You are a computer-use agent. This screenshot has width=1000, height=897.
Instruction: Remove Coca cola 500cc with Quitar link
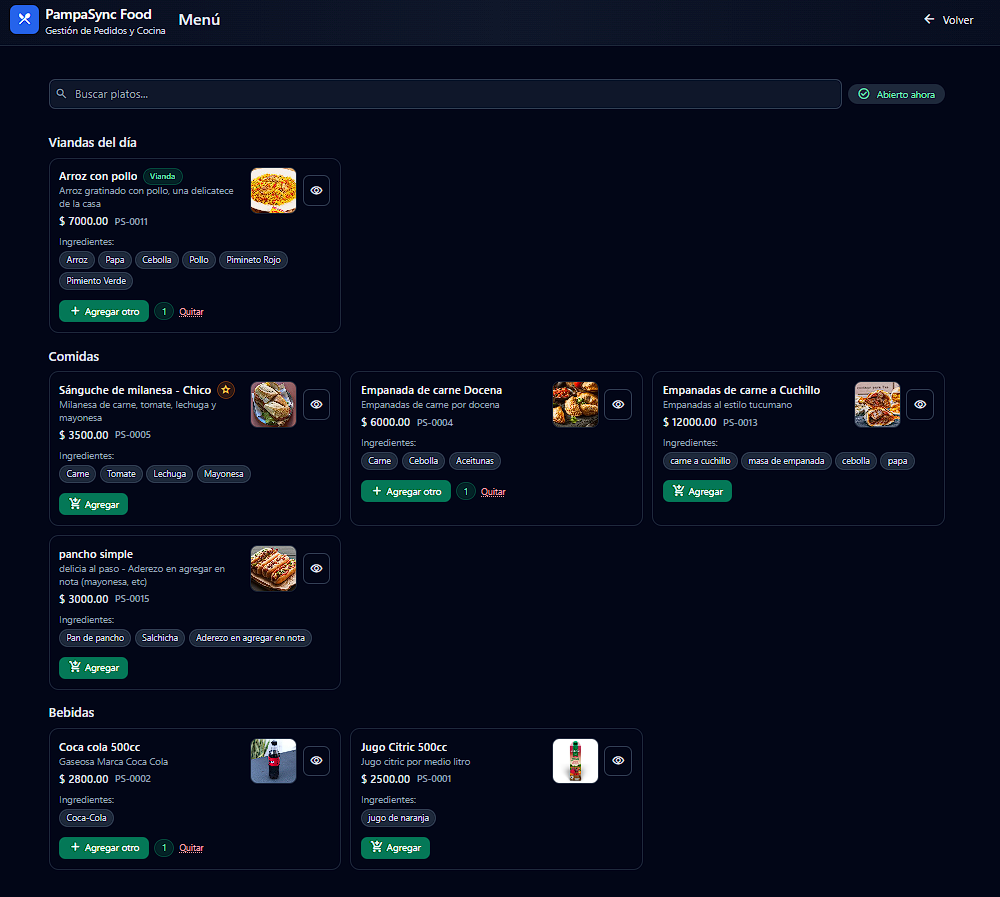tap(191, 848)
